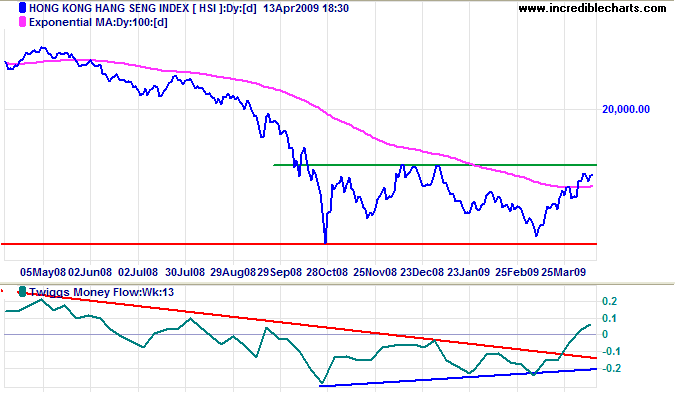
Task: Click the red horizontal support line
Action: coord(299,244)
